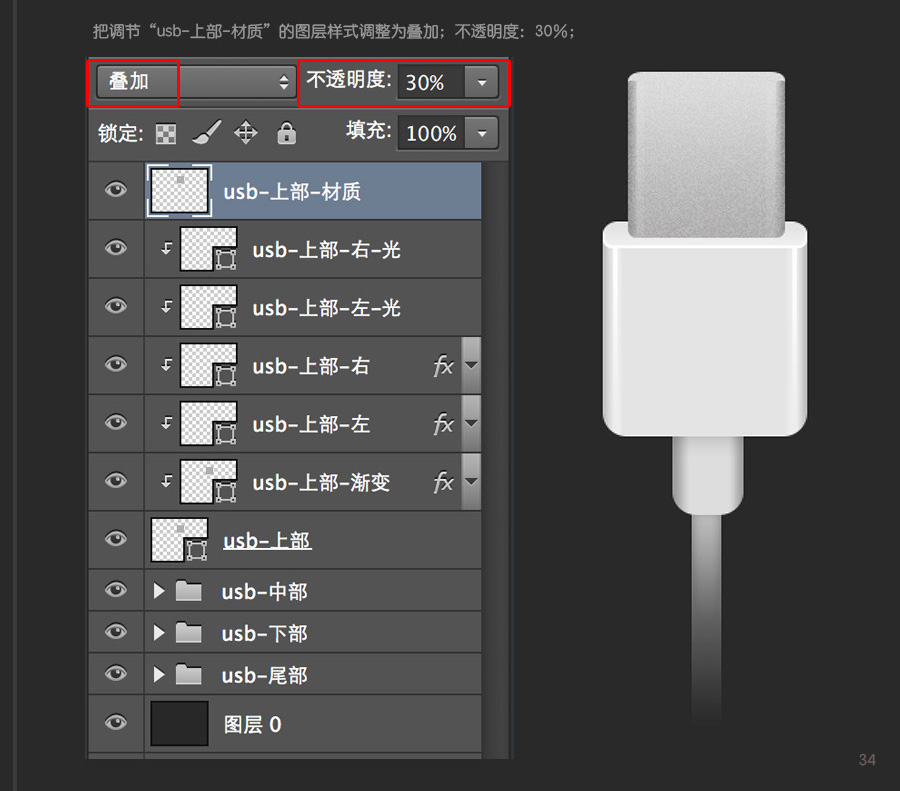Expand effects list of usb-上部-右 layer
Screen dimensions: 900x791
click(471, 365)
